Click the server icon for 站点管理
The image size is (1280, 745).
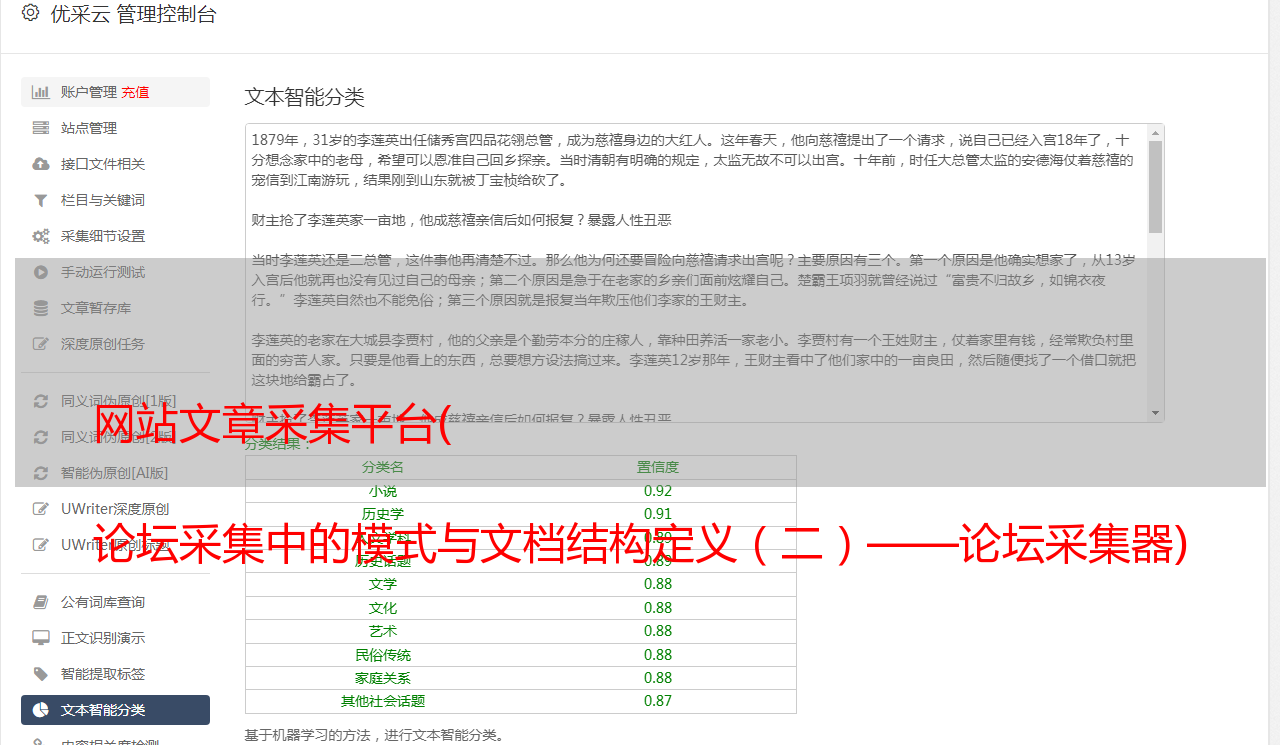[x=41, y=128]
